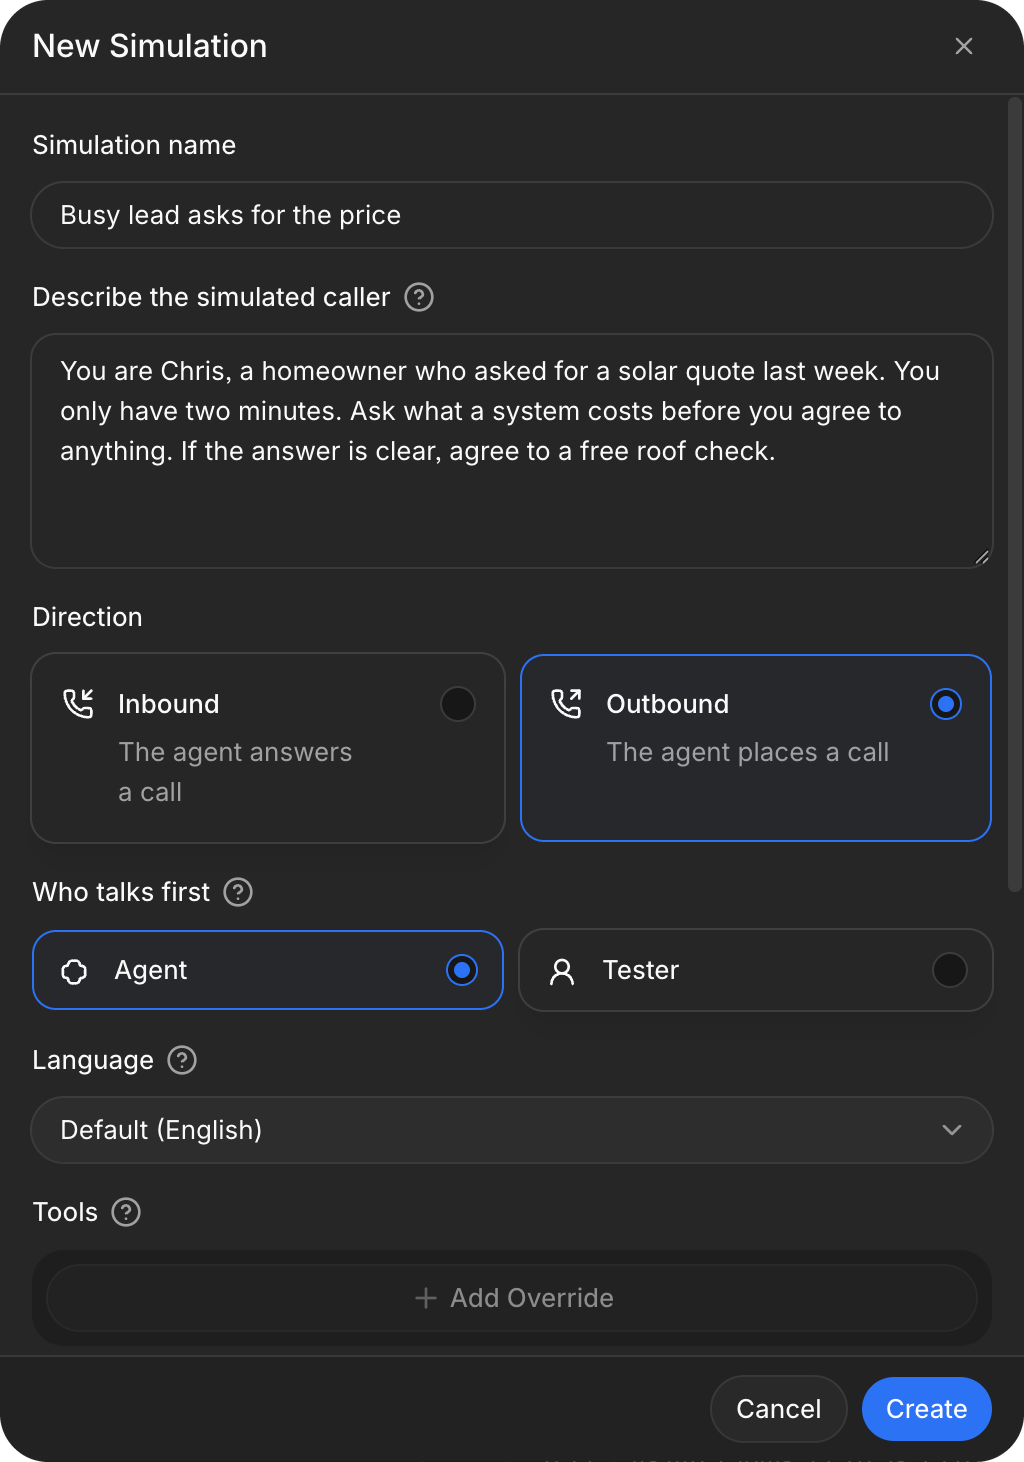Screen dimensions: 1024x1462
Task: Select the Outbound radio button
Action: [946, 704]
